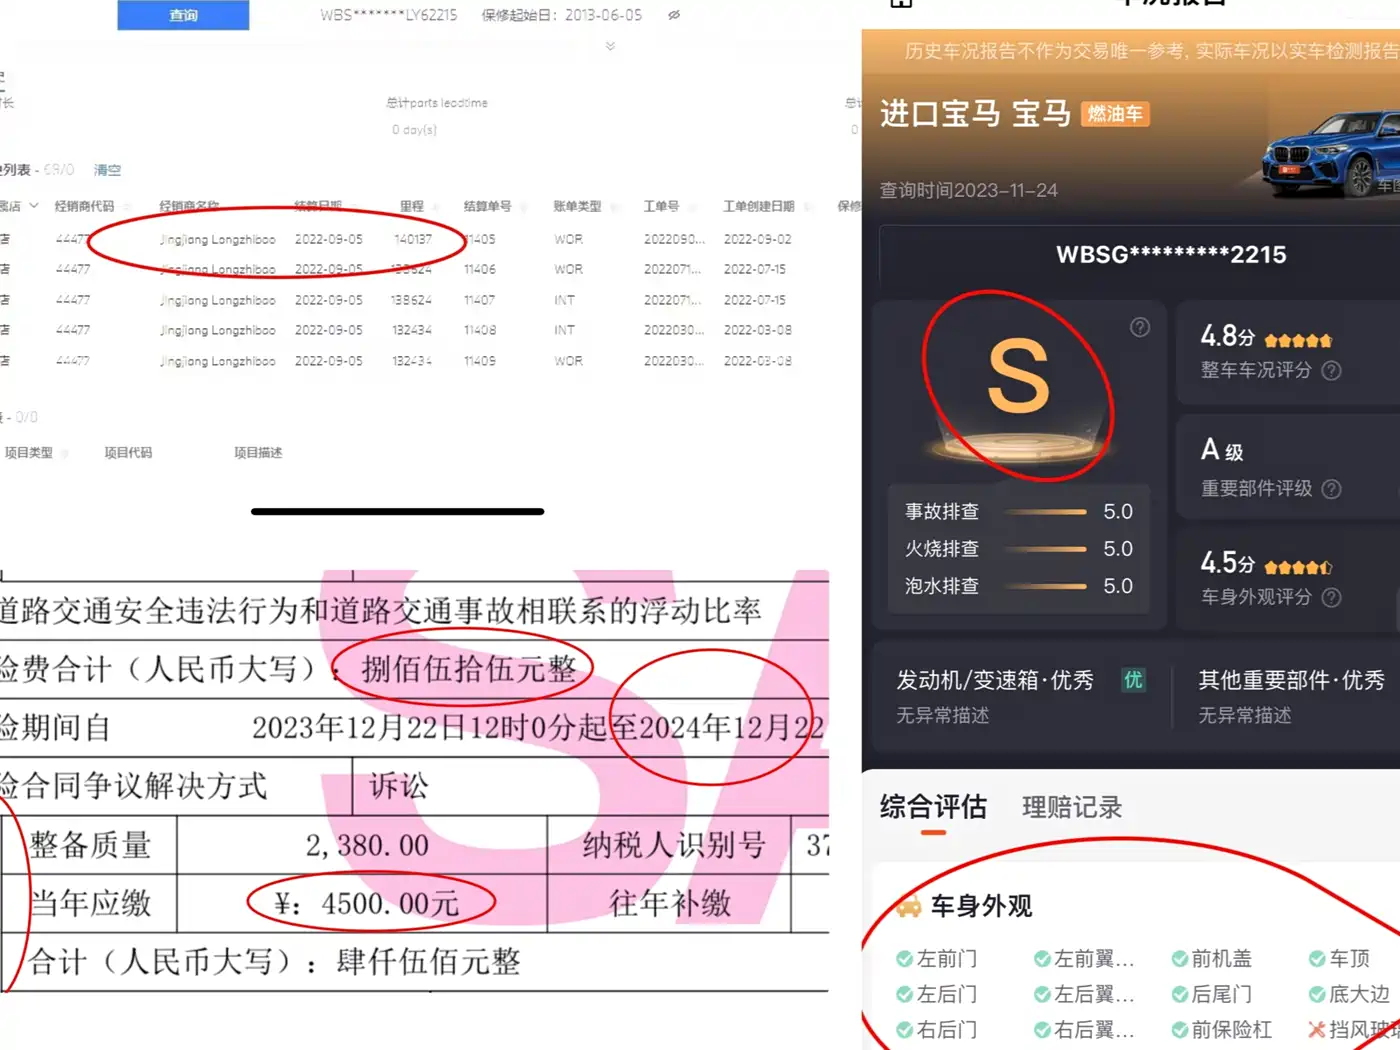
Task: Click the 车顶 green check mark
Action: pos(1317,959)
